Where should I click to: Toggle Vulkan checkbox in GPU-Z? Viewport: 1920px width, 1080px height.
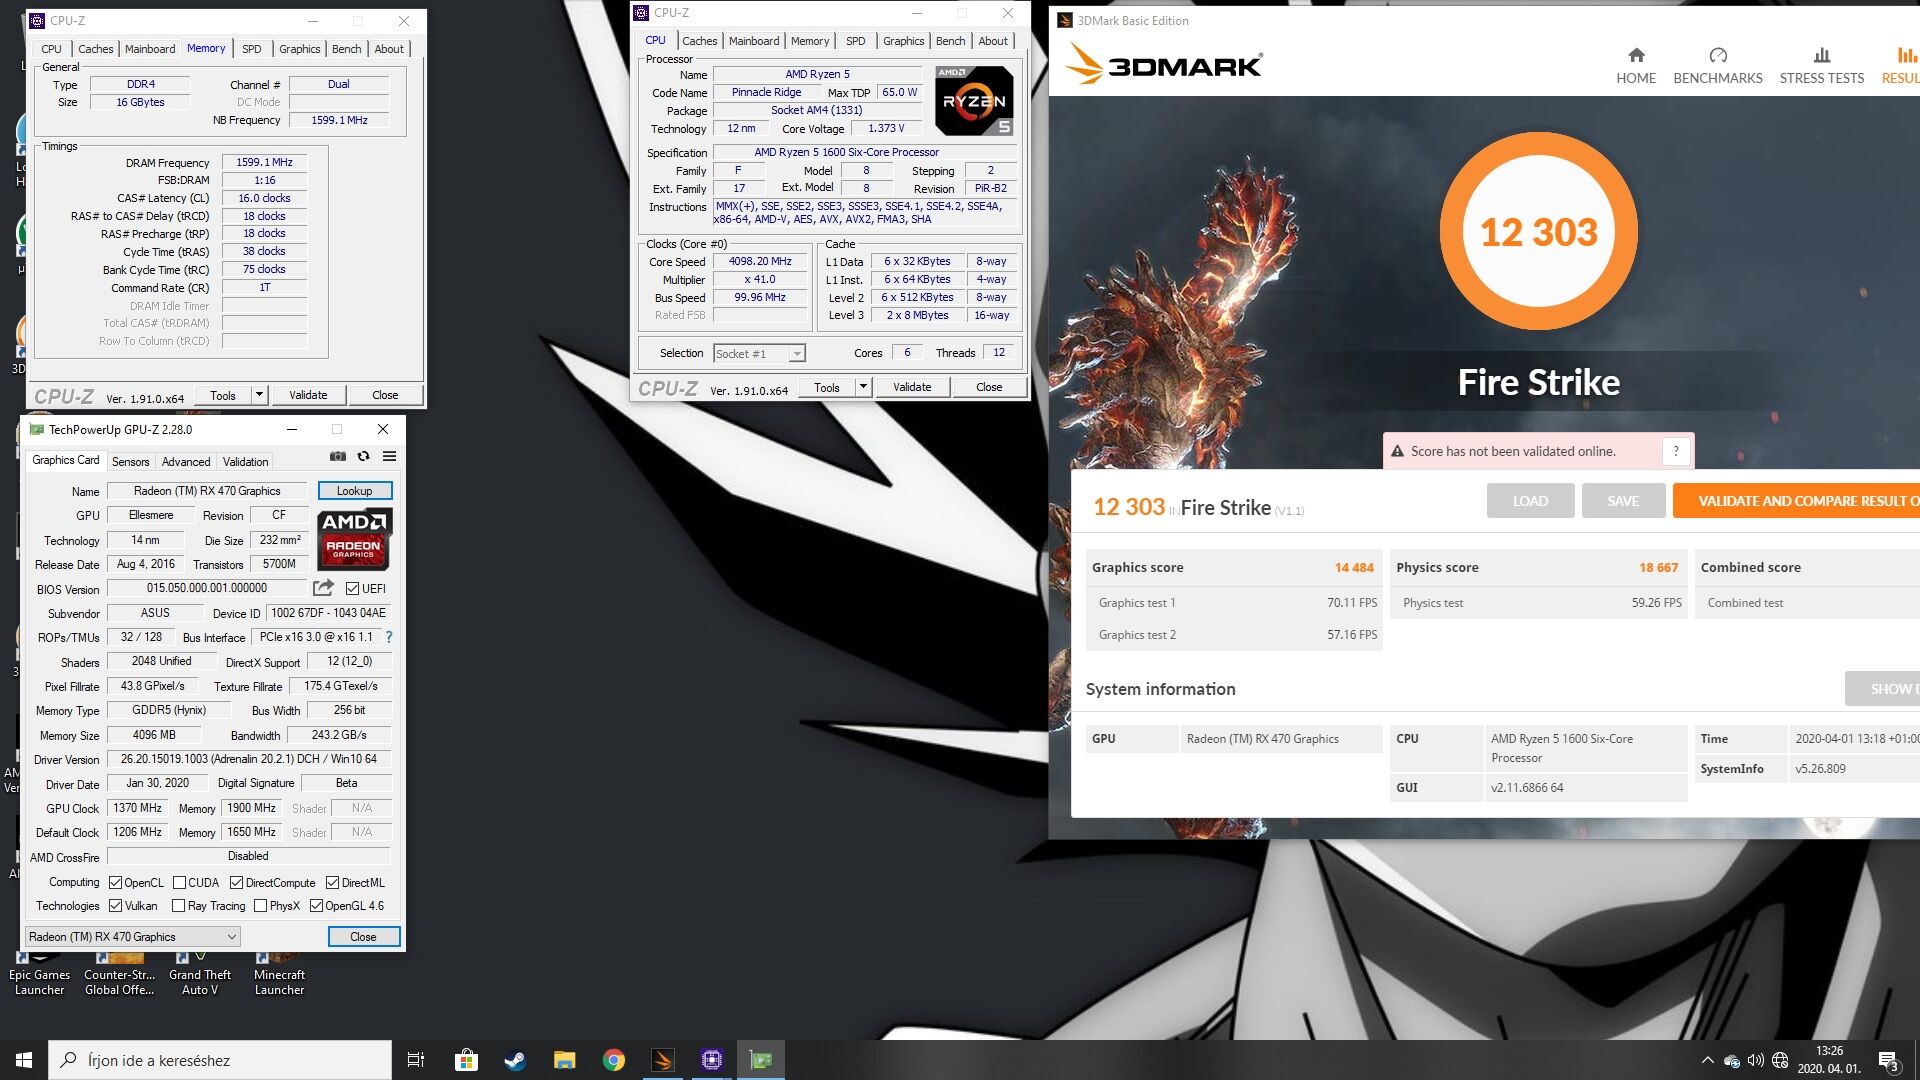(115, 906)
